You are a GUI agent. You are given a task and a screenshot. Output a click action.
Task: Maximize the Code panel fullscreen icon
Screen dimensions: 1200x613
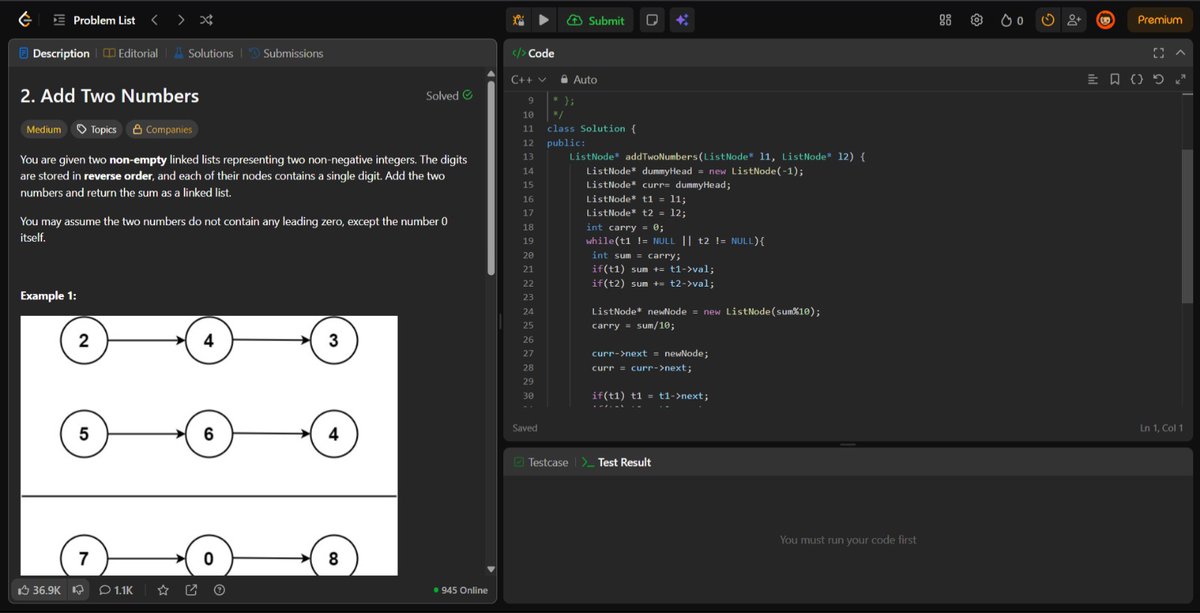click(1159, 53)
